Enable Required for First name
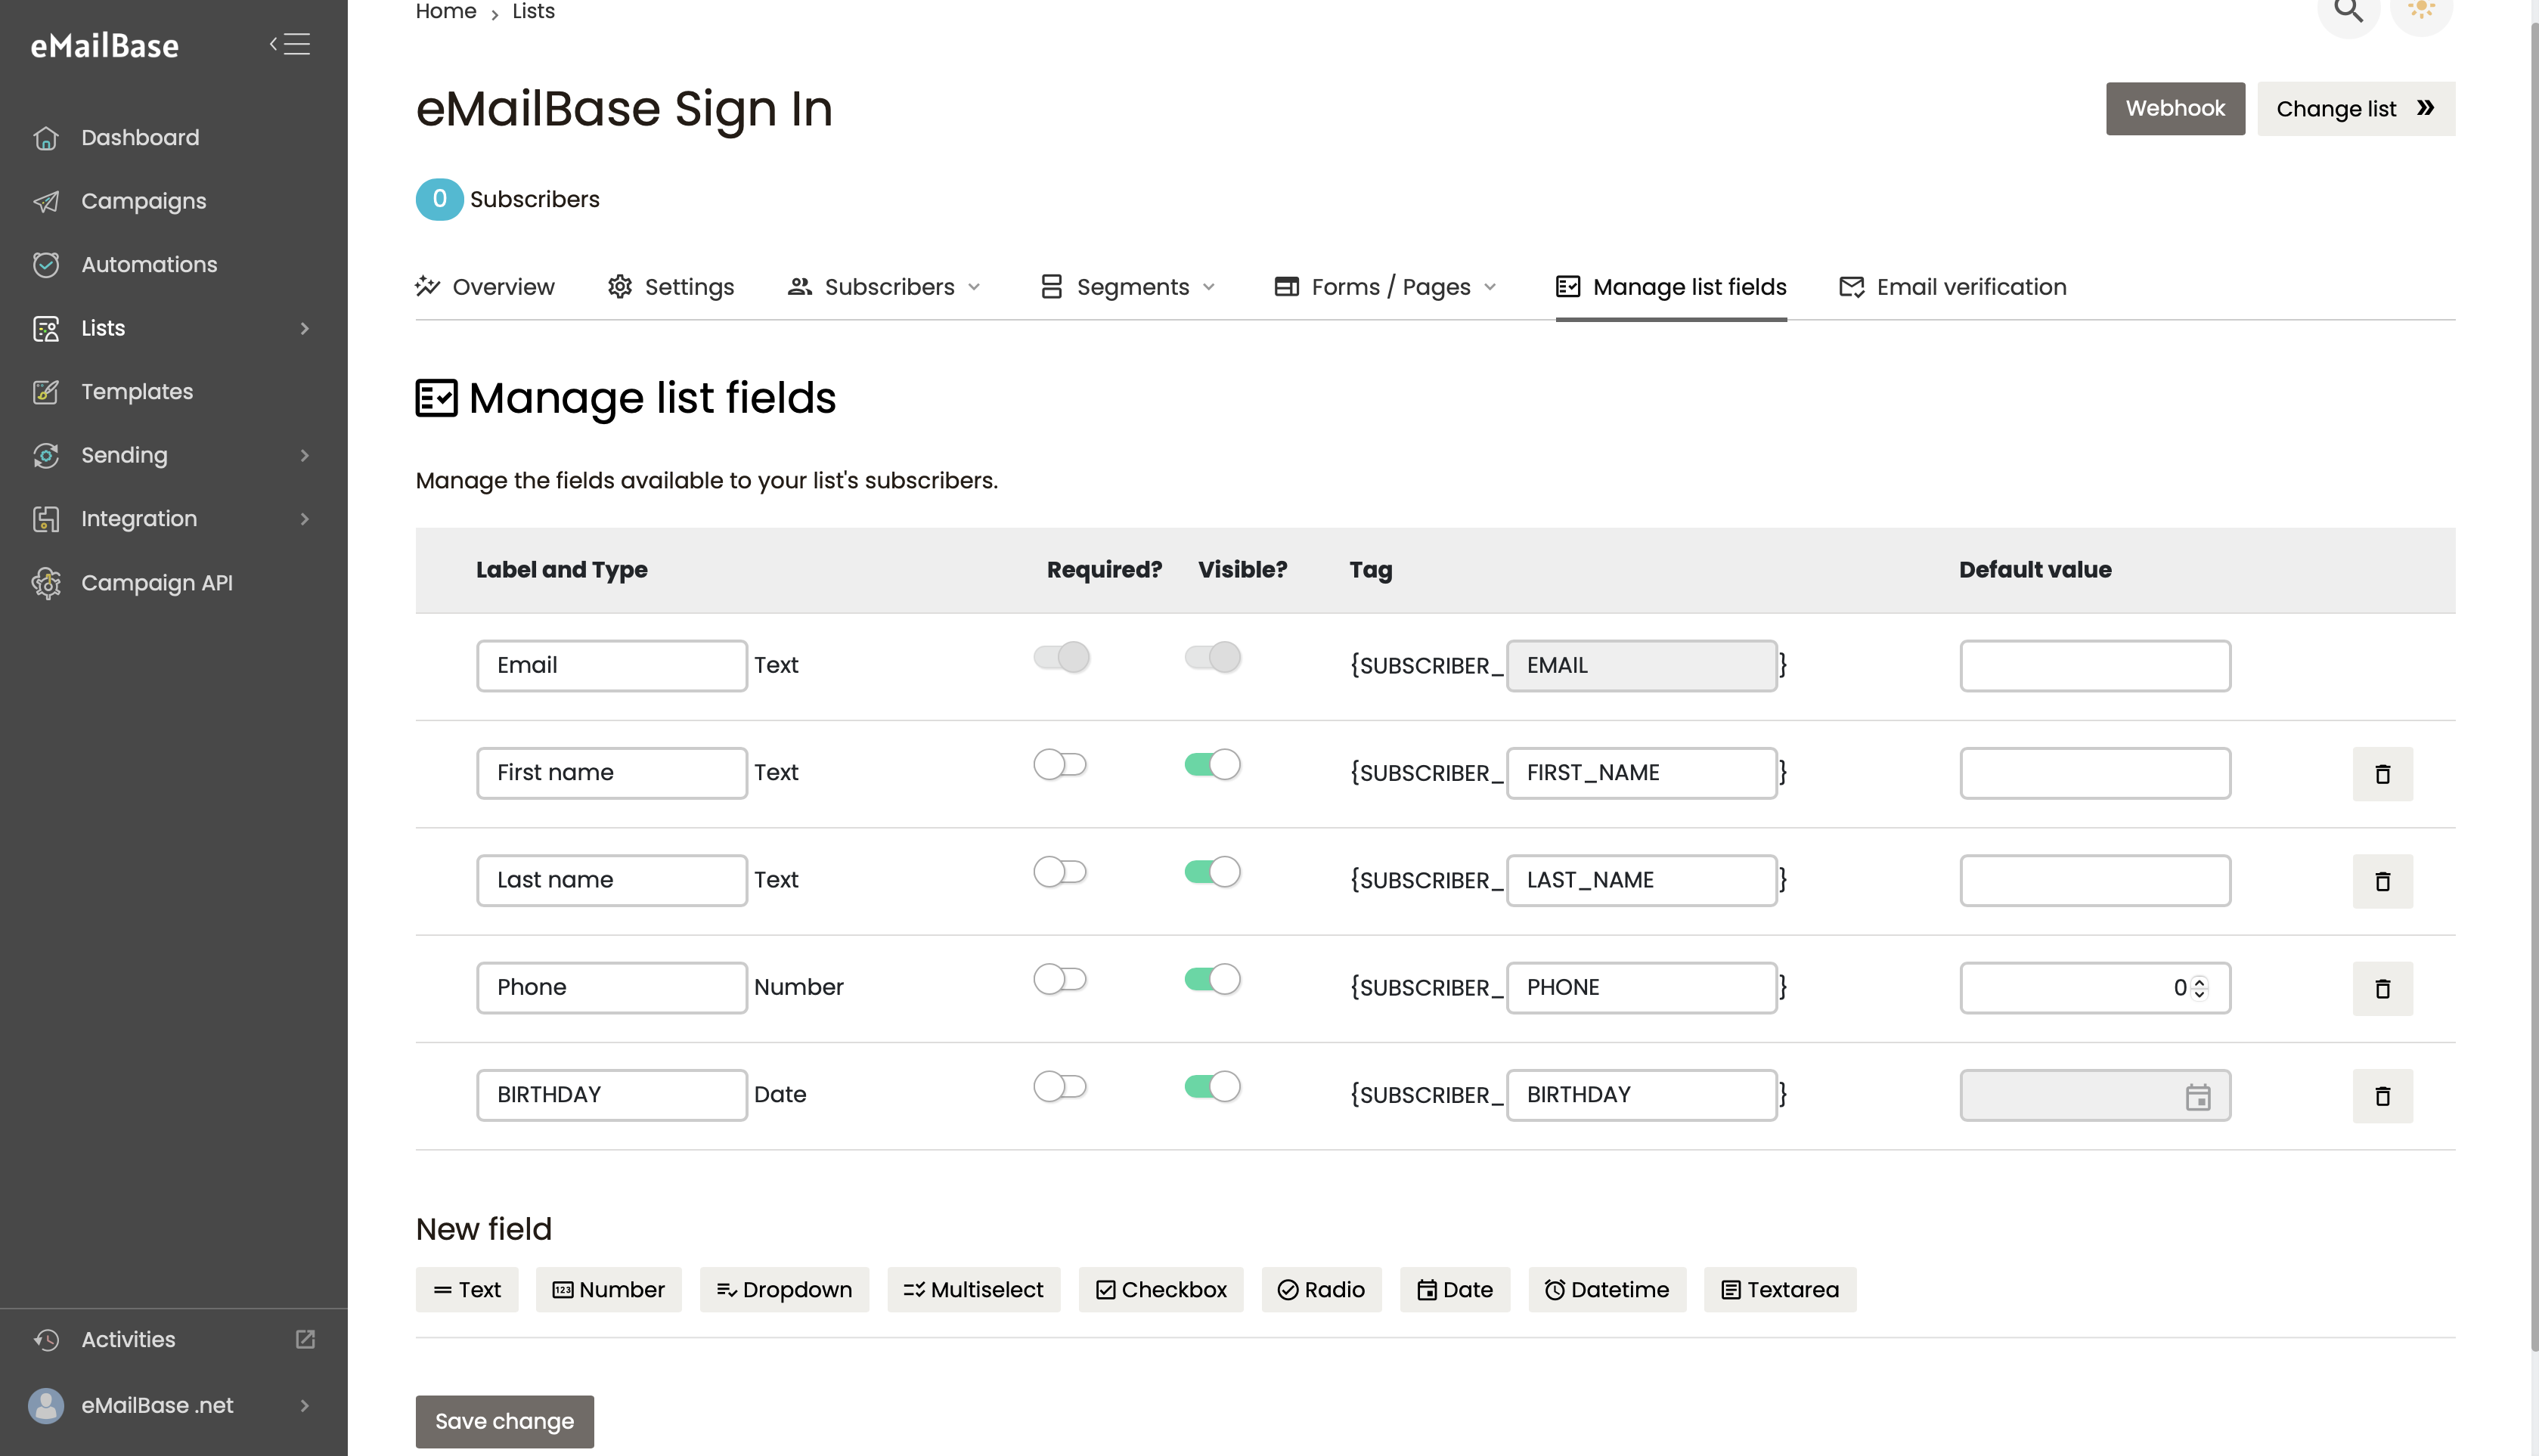The height and width of the screenshot is (1456, 2539). tap(1060, 764)
